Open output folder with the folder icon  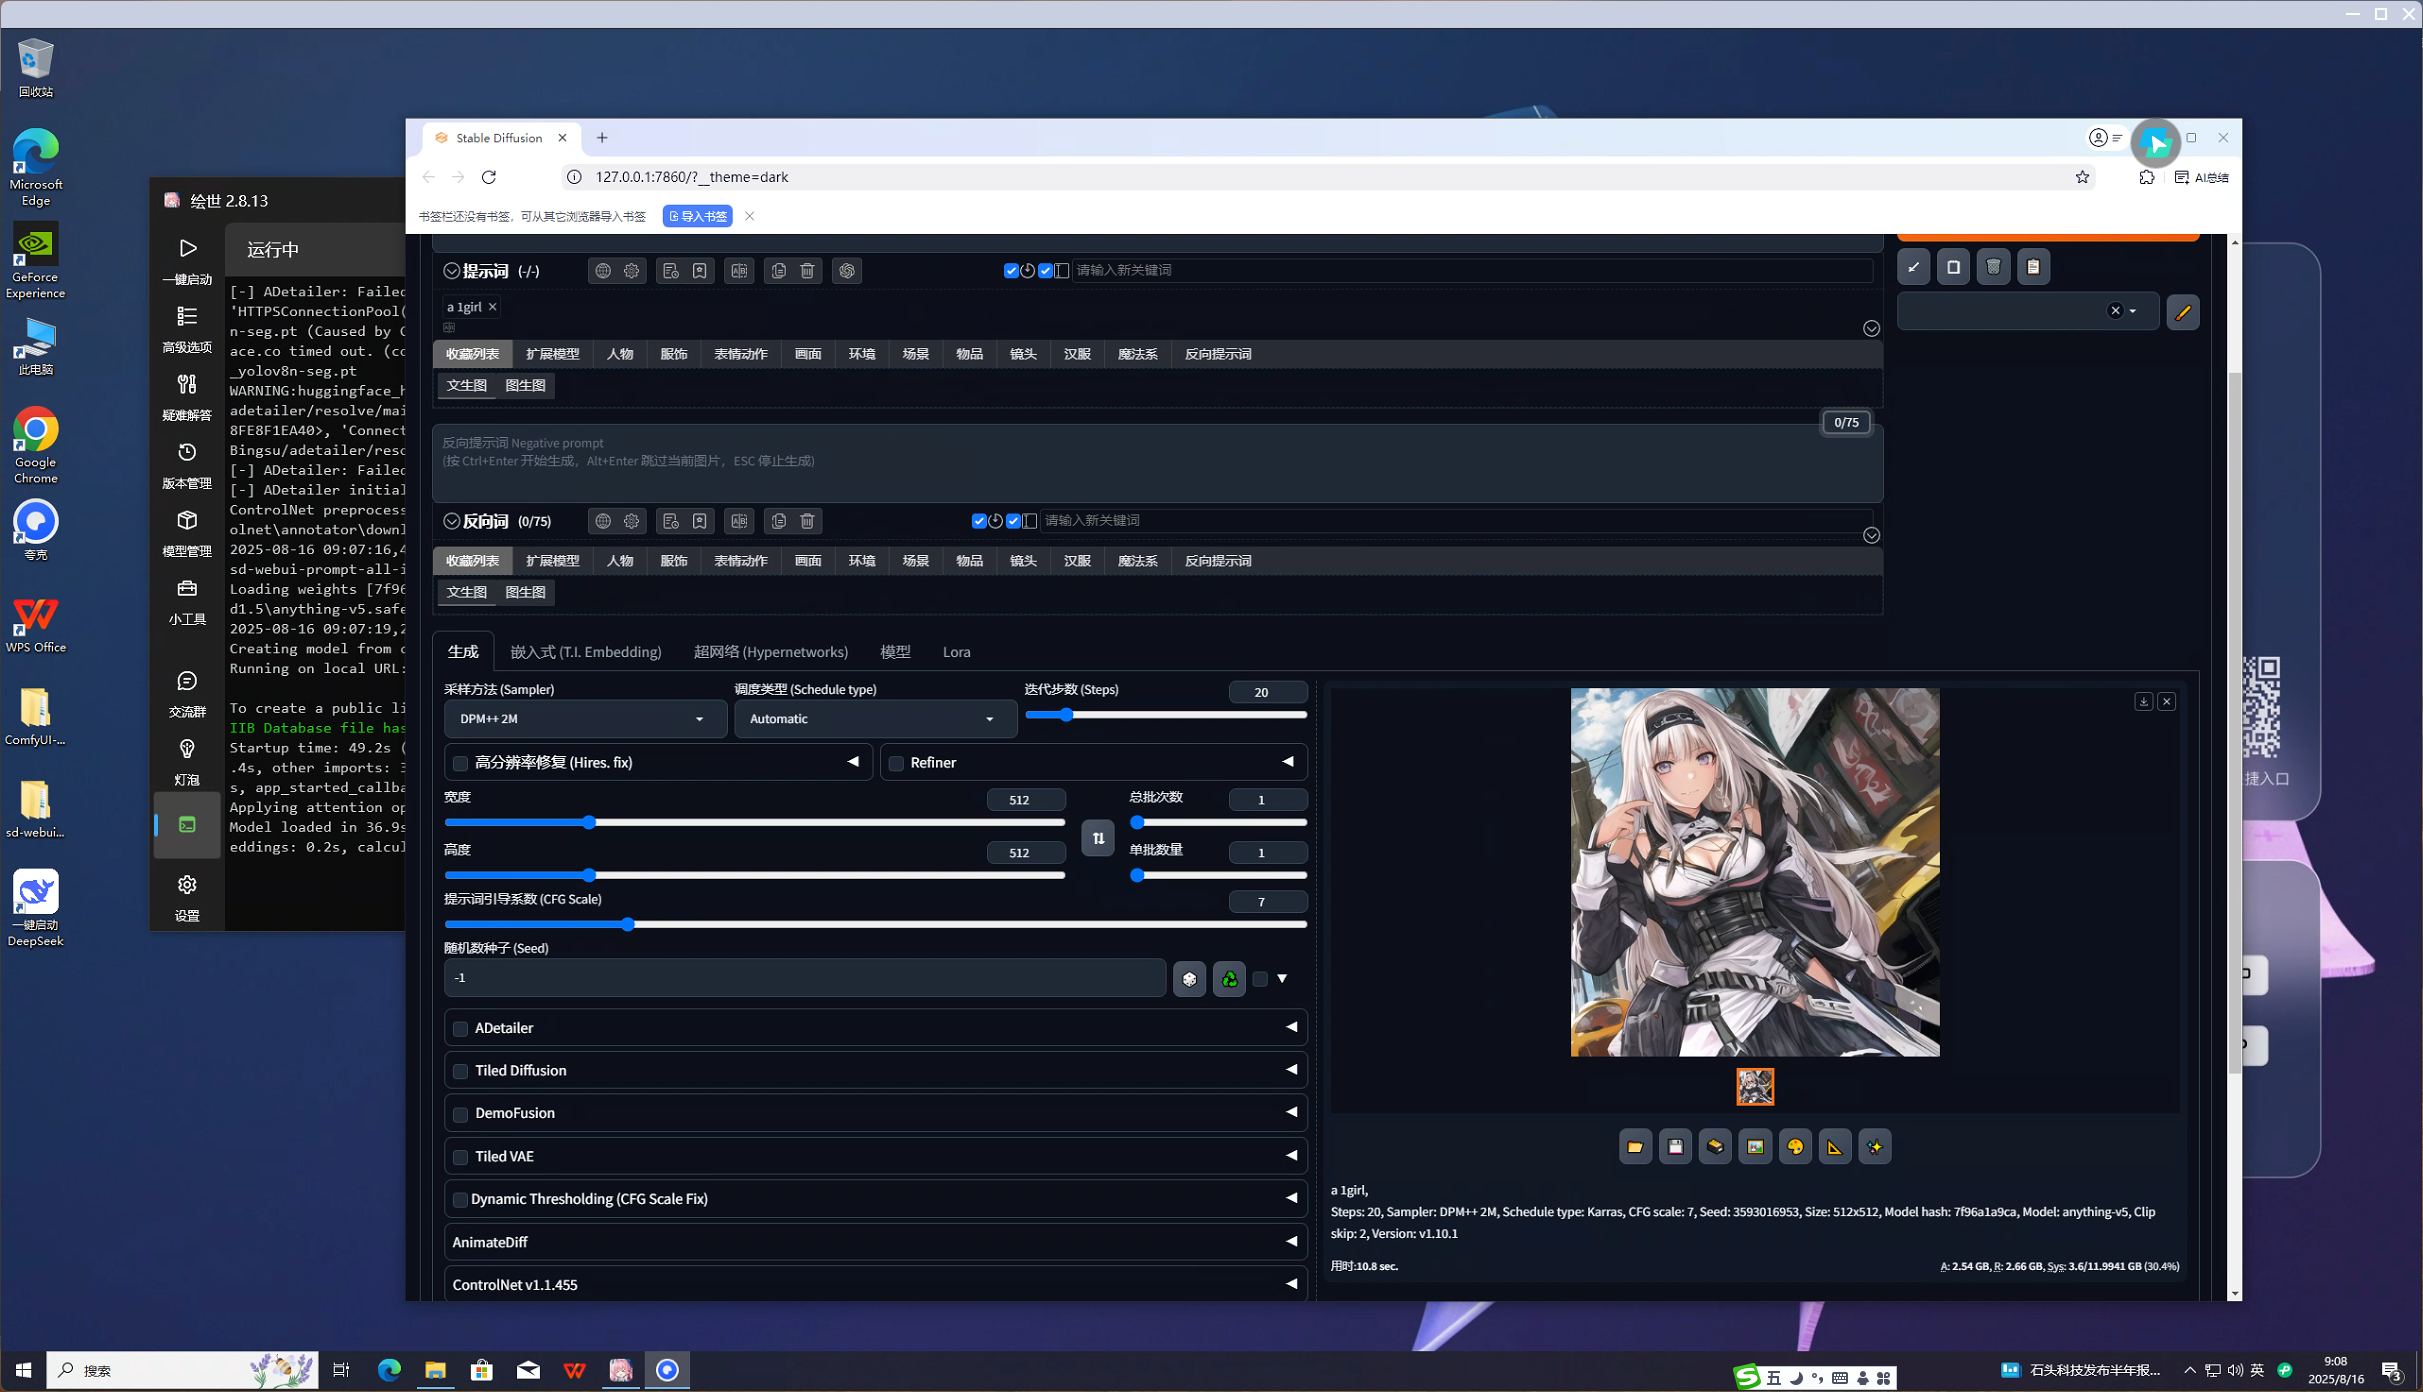click(1635, 1147)
